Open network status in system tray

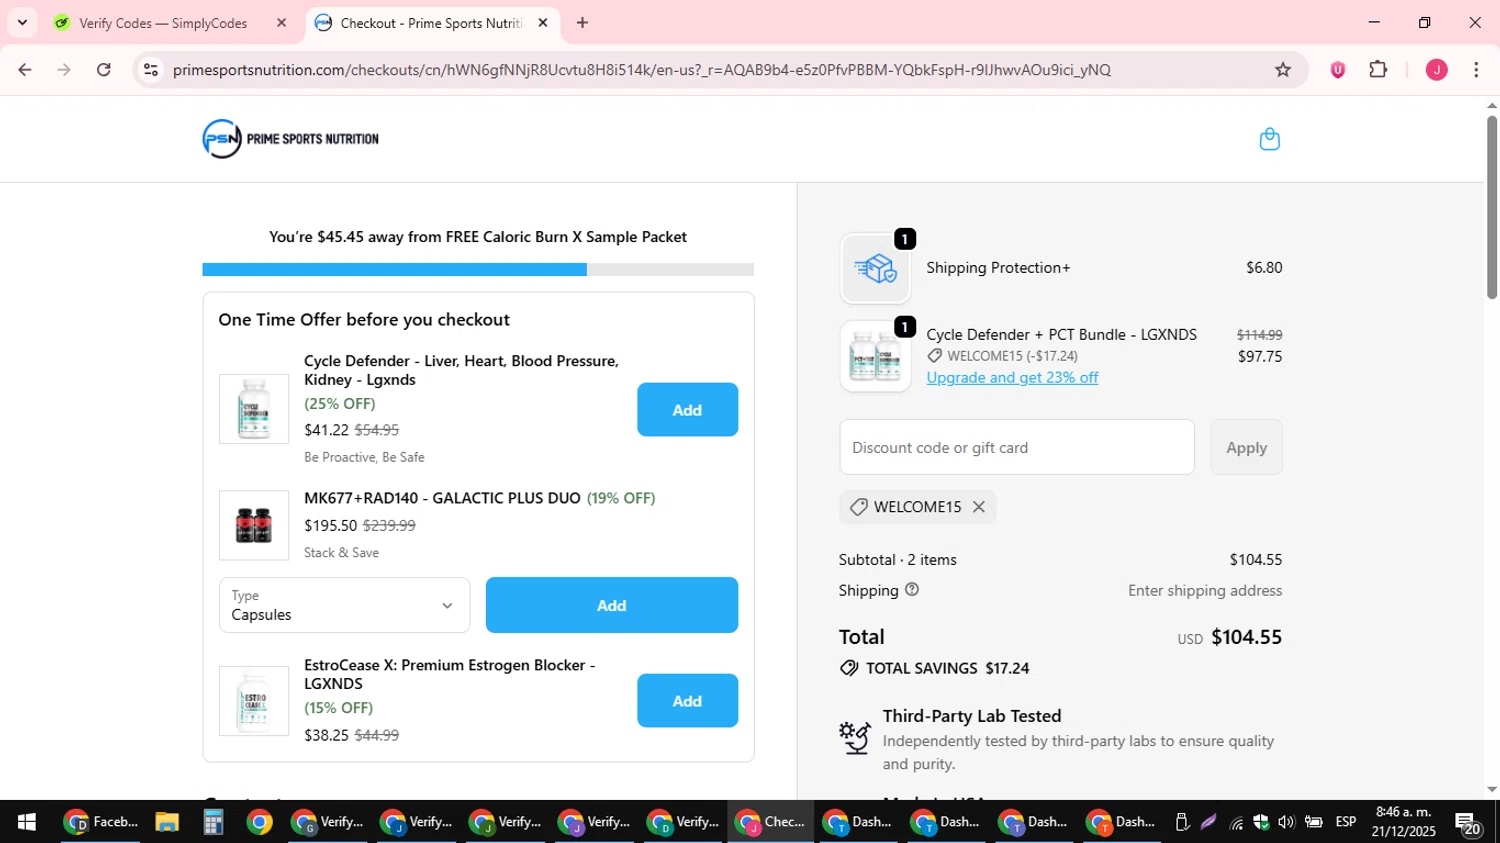point(1237,822)
